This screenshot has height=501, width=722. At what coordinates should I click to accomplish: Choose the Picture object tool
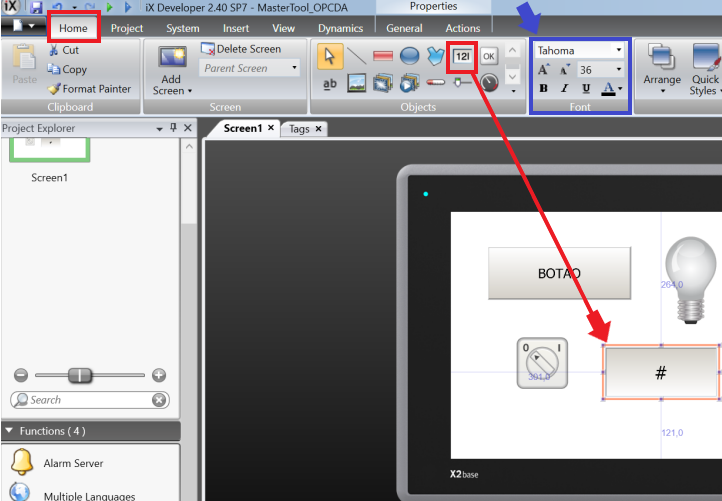356,84
